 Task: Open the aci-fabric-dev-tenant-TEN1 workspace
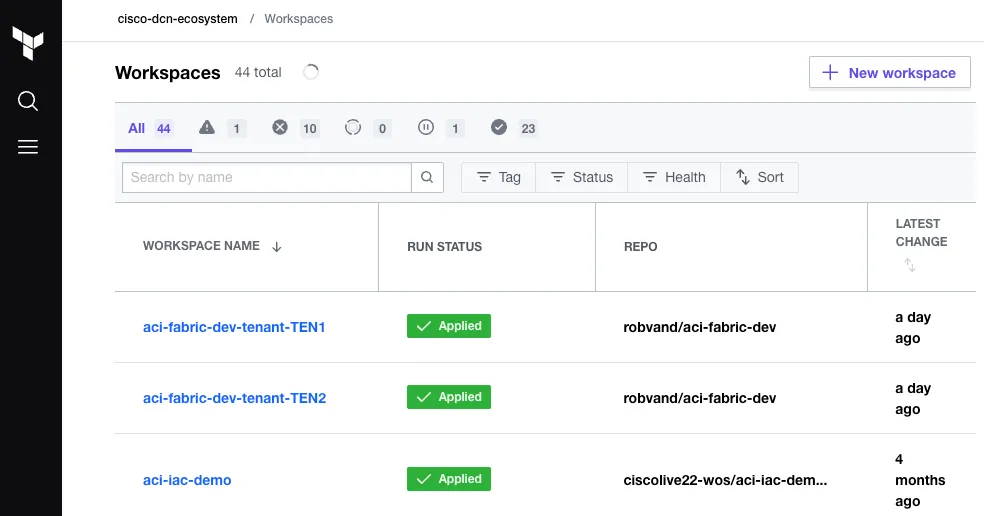click(x=234, y=327)
